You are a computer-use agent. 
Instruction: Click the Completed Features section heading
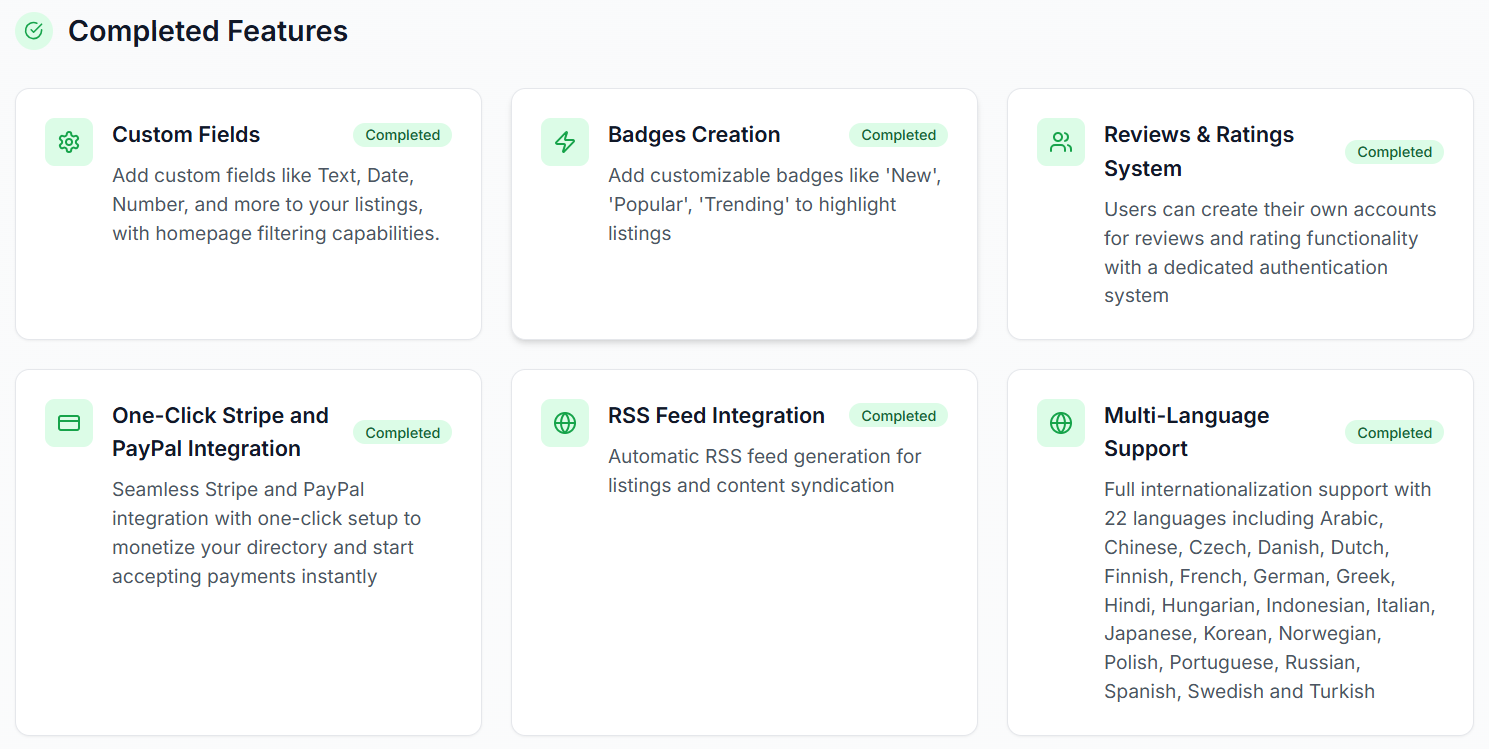(x=208, y=31)
